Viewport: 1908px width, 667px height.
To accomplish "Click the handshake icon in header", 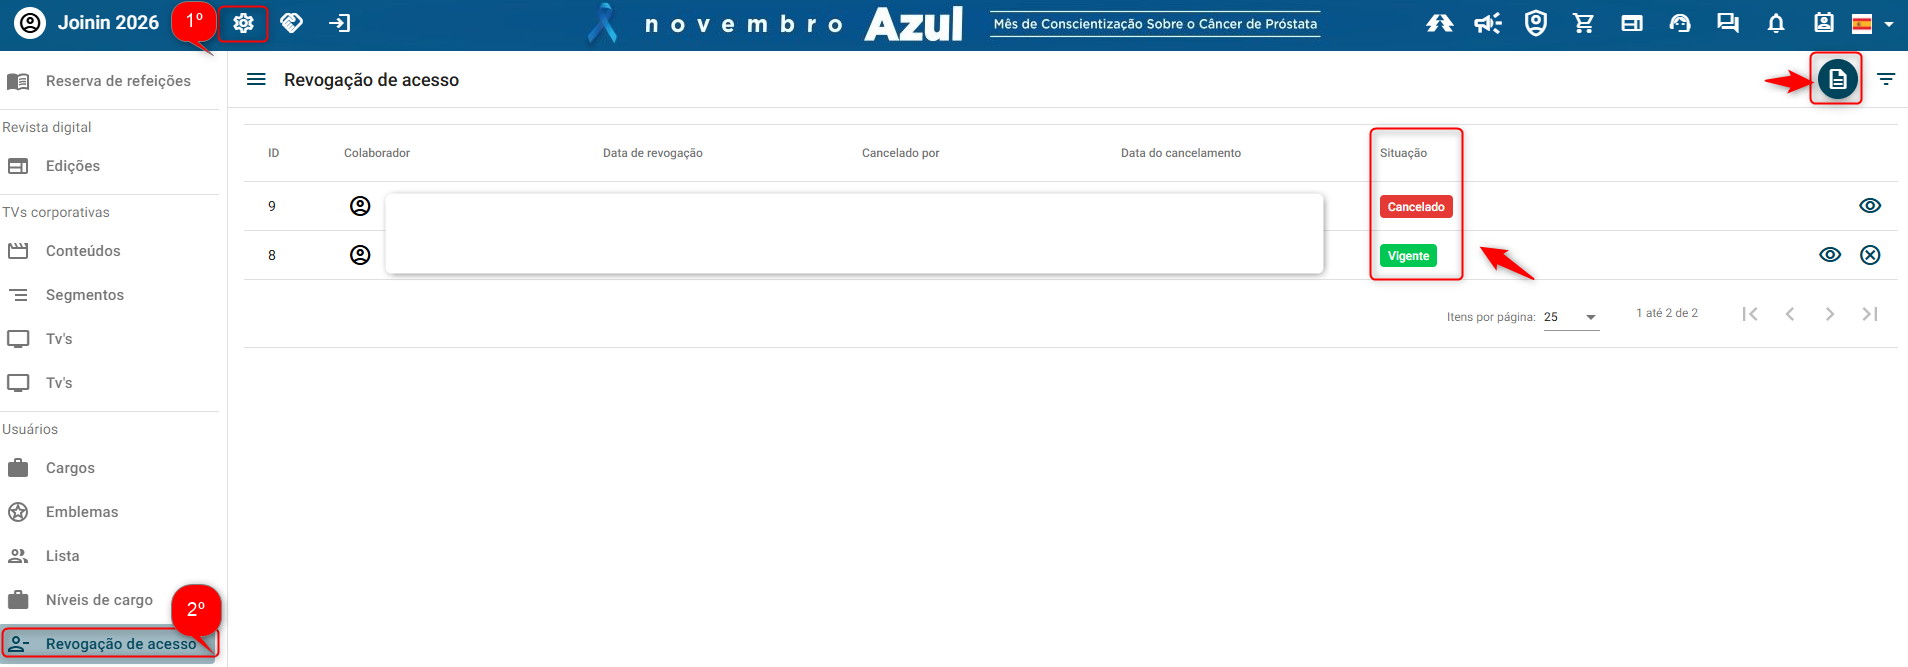I will pos(292,23).
